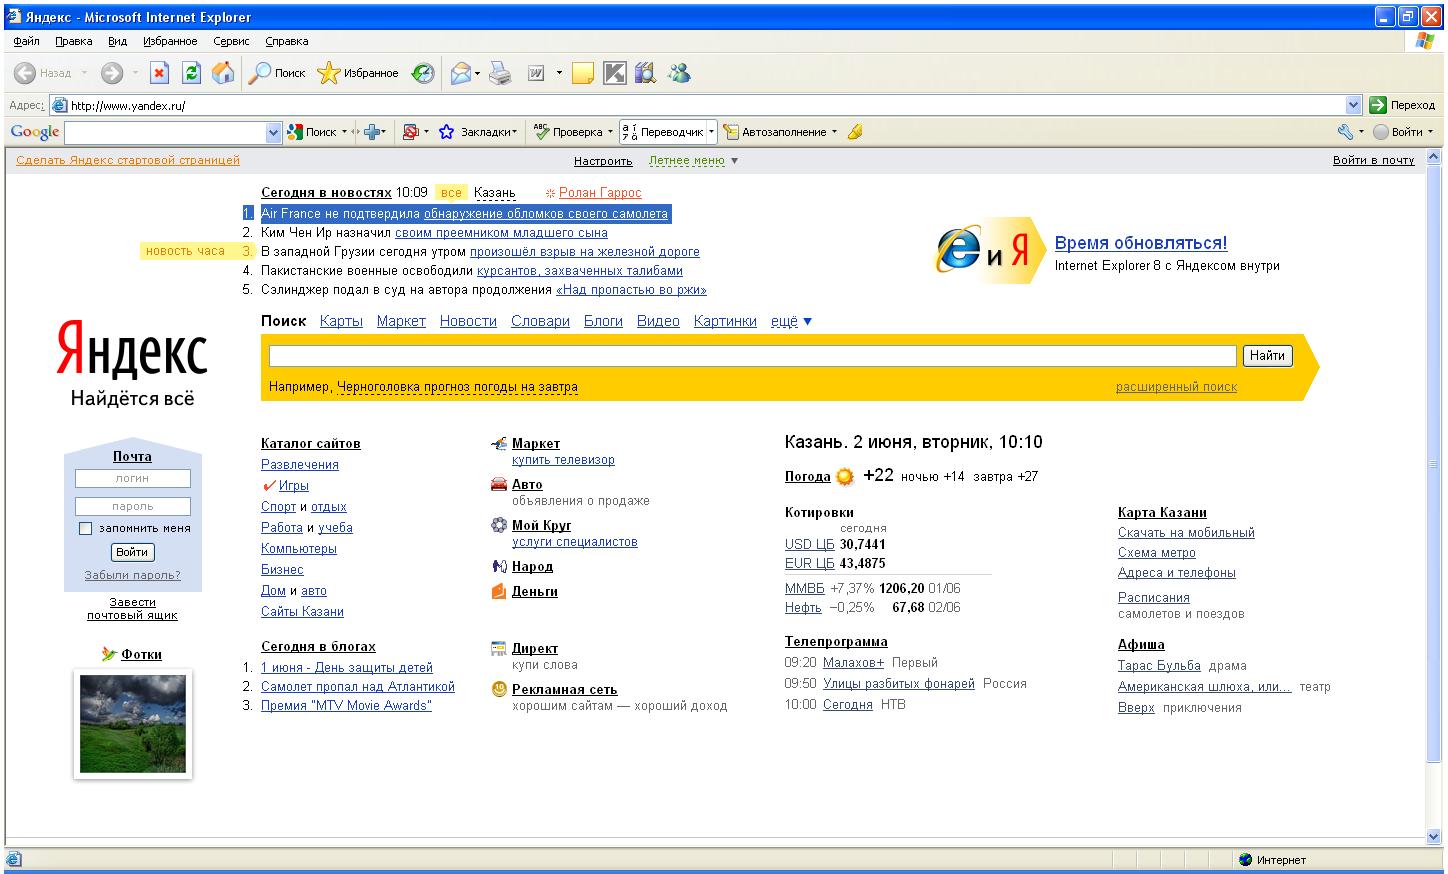
Task: Open the 'расширенный поиск' link
Action: coord(1176,387)
